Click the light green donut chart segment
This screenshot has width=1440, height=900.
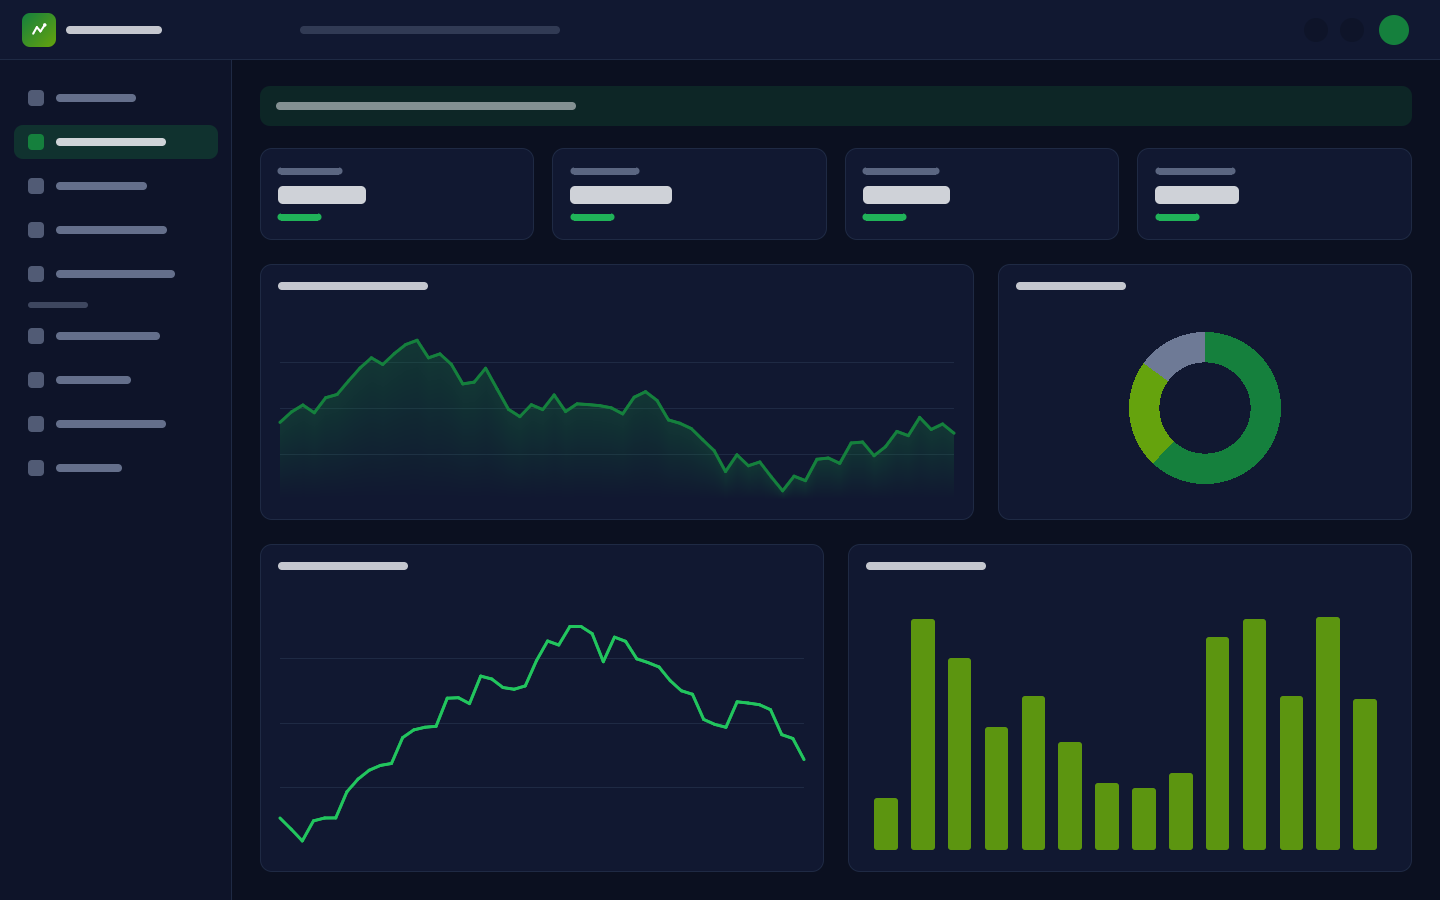click(x=1146, y=415)
